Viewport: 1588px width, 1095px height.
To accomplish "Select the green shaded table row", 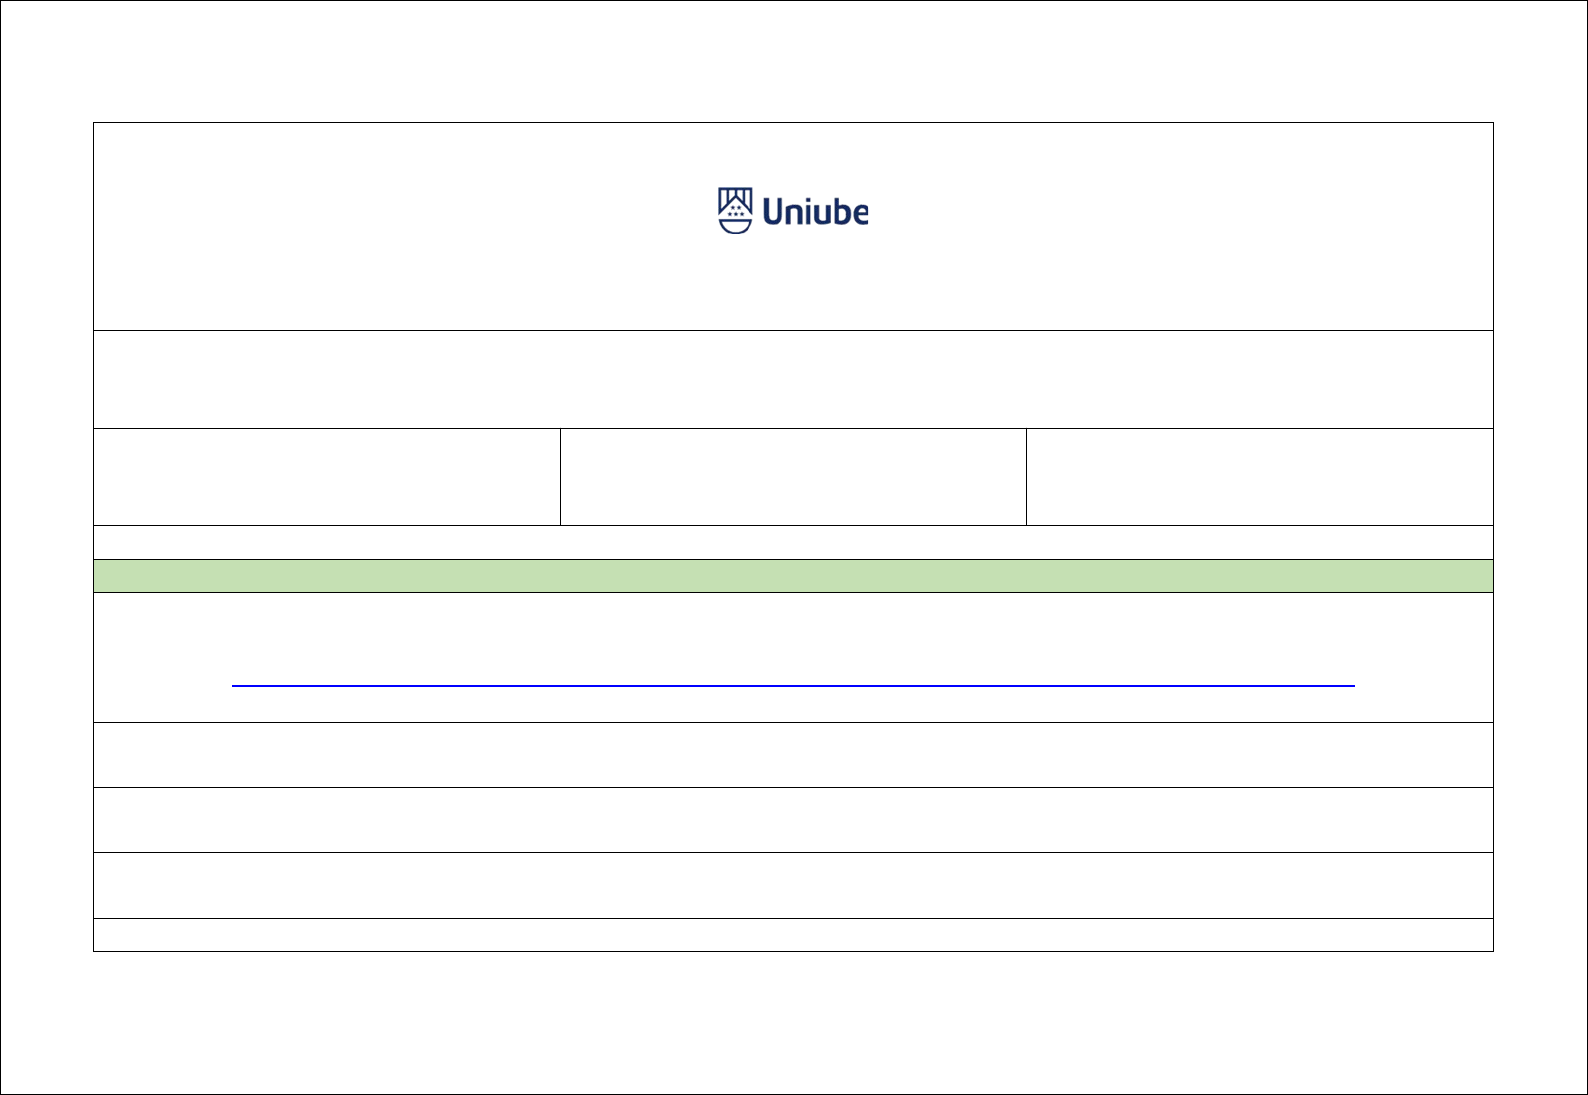I will pos(793,576).
